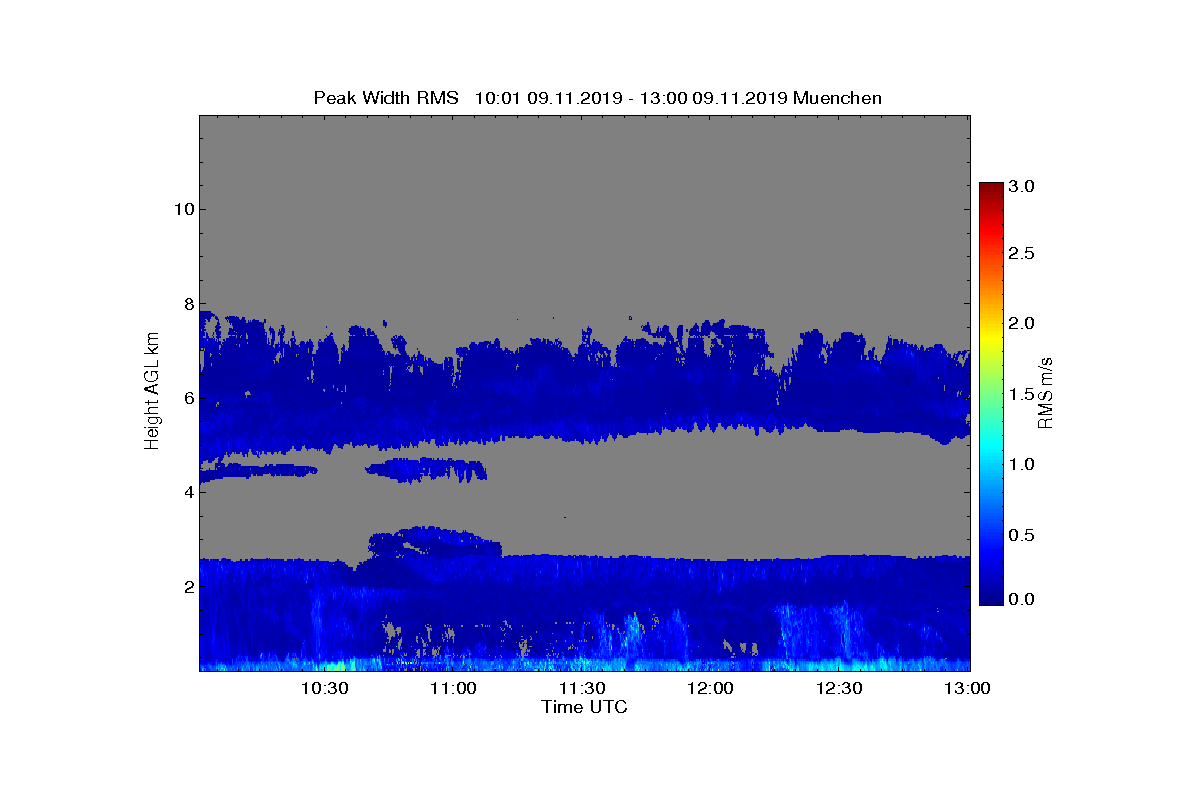1200x800 pixels.
Task: Click the 11:00 time axis label
Action: pyautogui.click(x=453, y=688)
